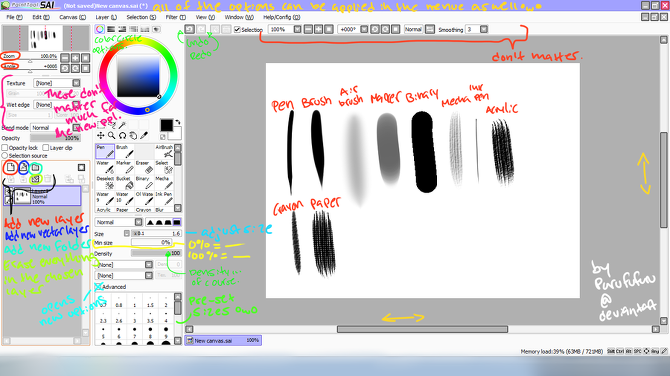Click the navigator canvas thumbnail

tap(46, 38)
